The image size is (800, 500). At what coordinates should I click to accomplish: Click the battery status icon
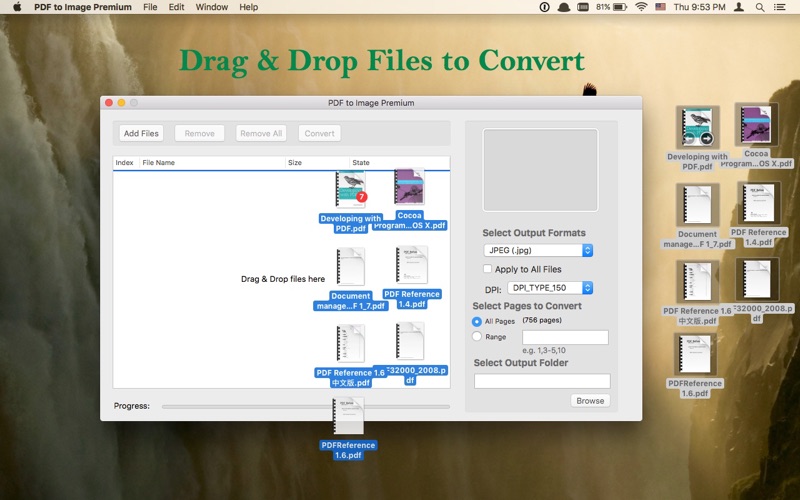[620, 7]
